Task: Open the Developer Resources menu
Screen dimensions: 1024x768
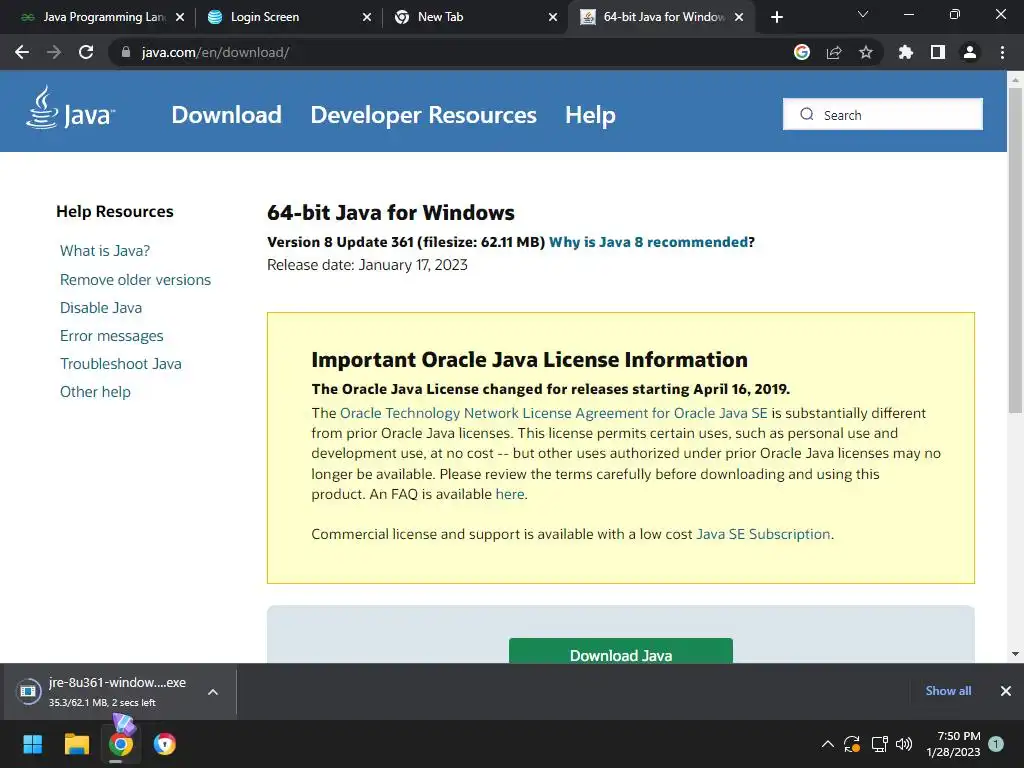Action: coord(423,115)
